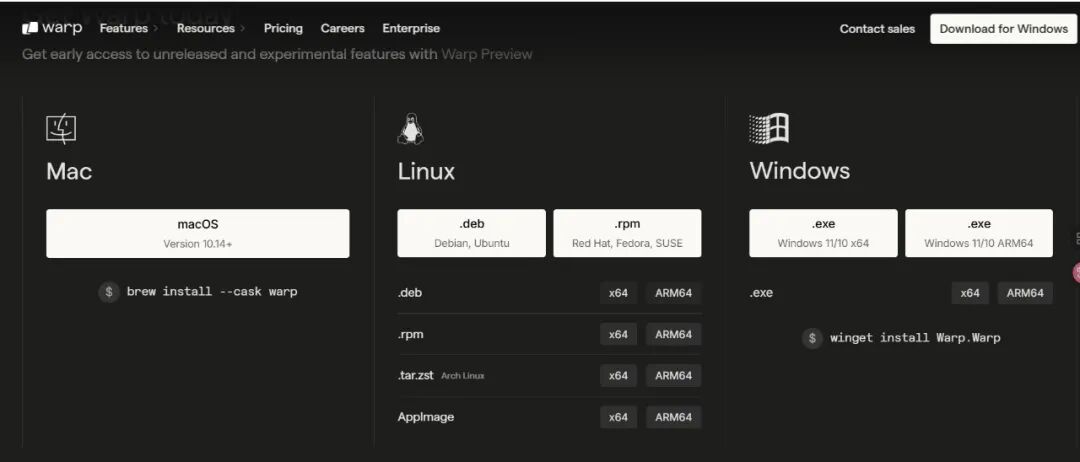Click the .rpm row label in list
The height and width of the screenshot is (462, 1080).
coord(411,334)
